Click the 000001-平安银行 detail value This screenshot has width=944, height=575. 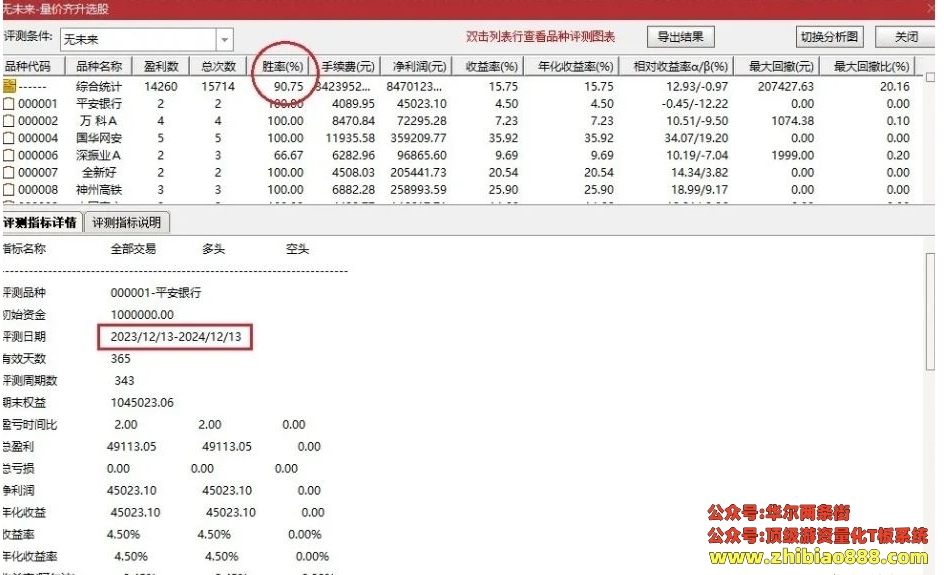coord(156,293)
